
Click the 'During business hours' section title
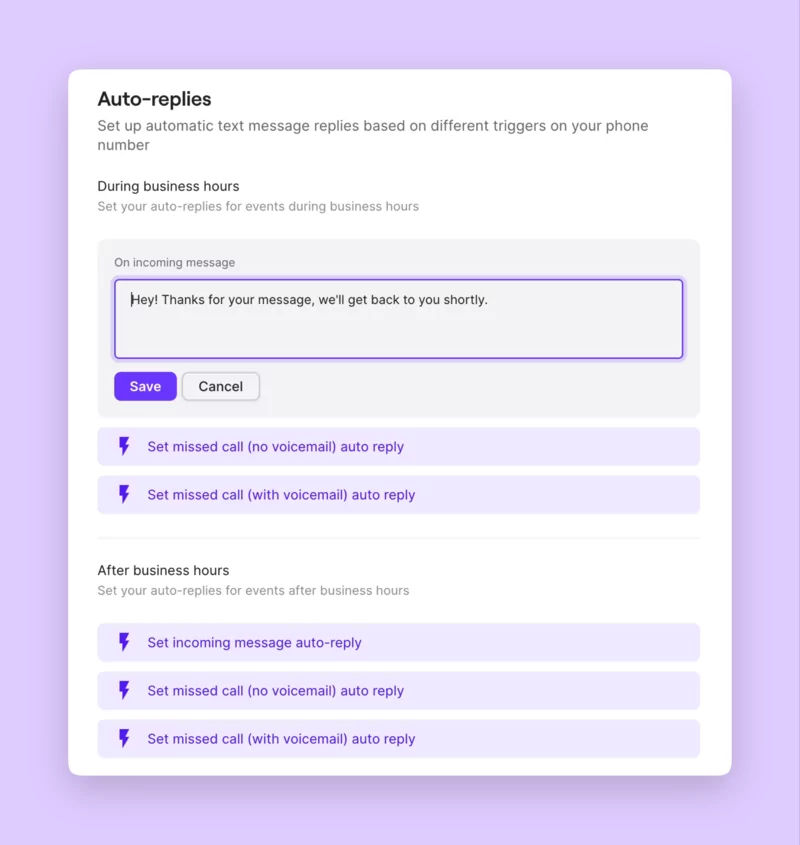point(168,186)
